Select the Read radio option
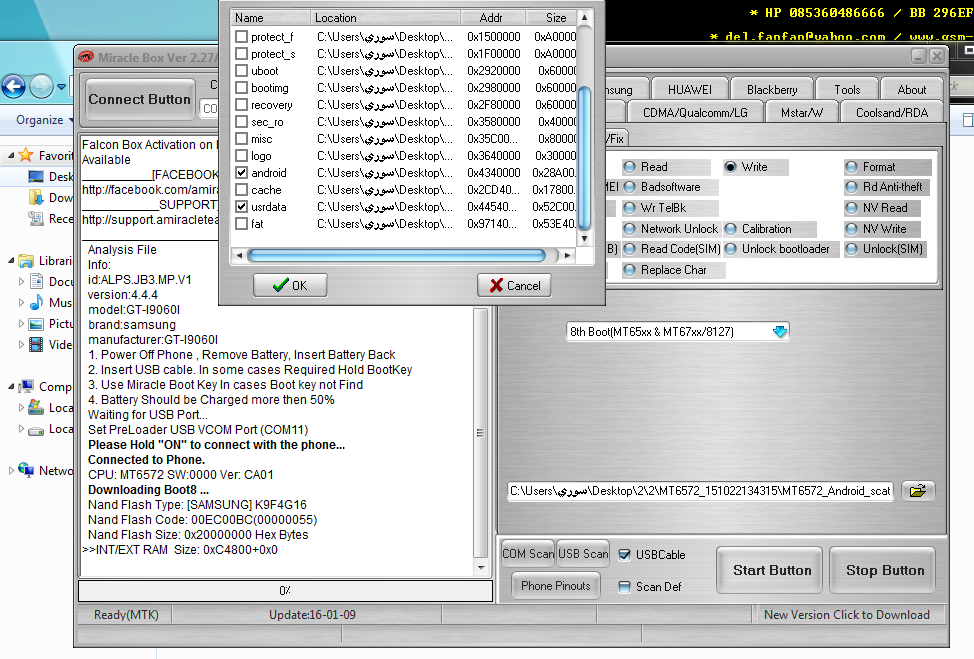The image size is (974, 659). (629, 166)
